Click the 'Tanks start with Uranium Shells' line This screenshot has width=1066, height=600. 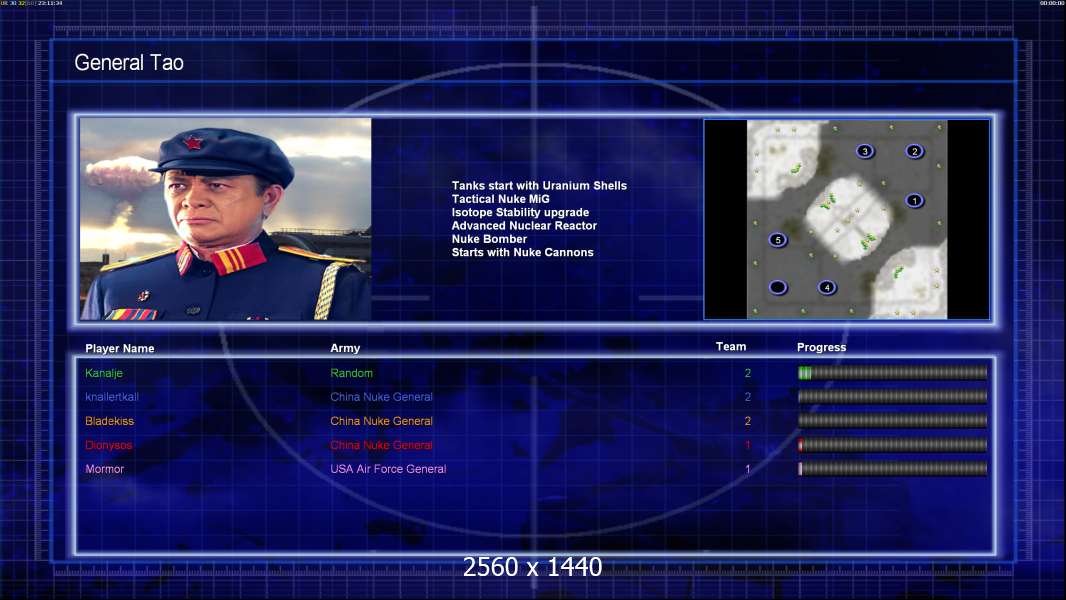tap(539, 186)
